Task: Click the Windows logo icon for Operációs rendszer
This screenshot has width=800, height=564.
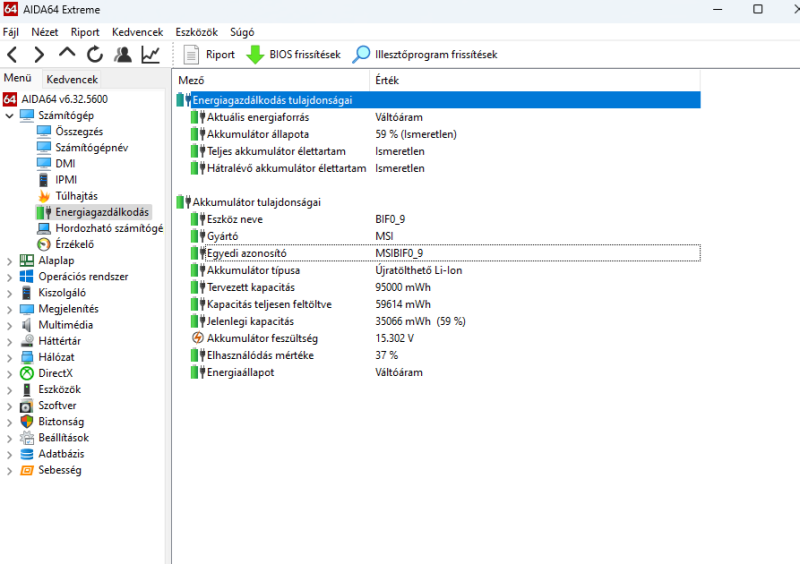Action: click(x=27, y=277)
